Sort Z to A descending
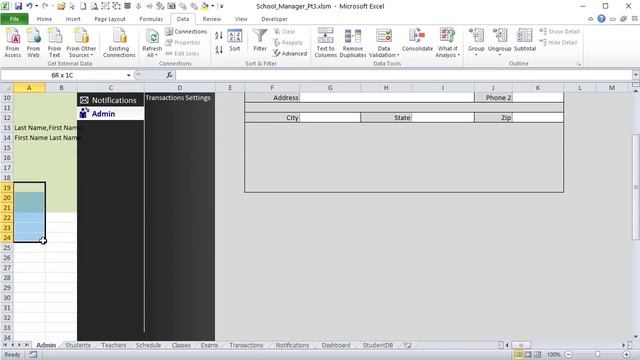The image size is (640, 360). click(x=219, y=49)
